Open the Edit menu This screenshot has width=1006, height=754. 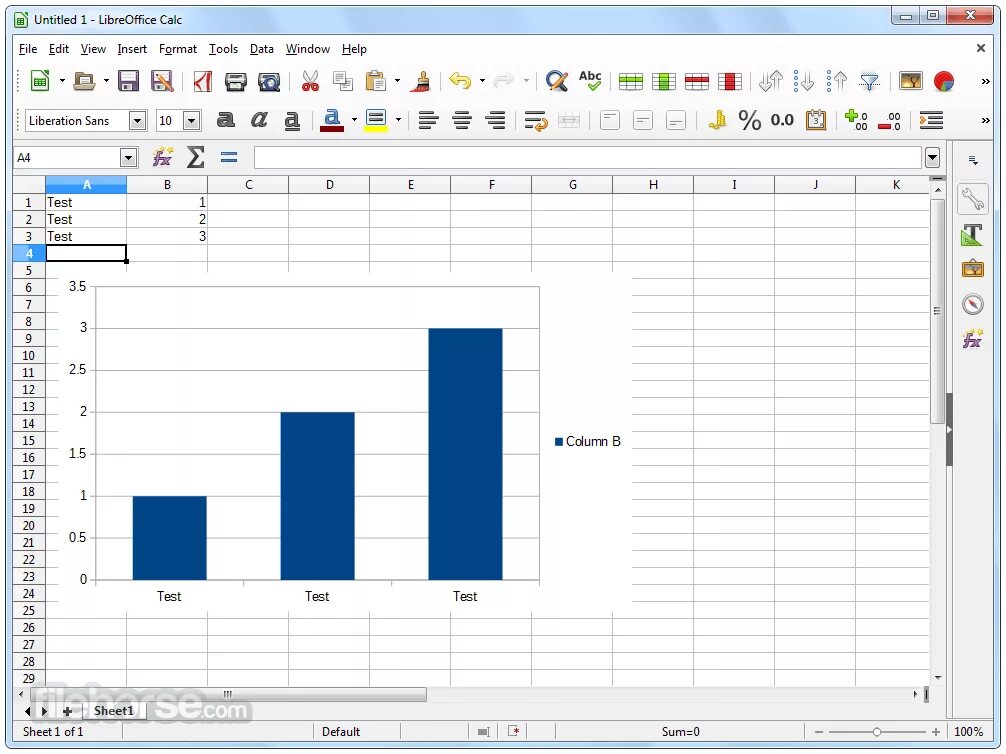pos(58,49)
